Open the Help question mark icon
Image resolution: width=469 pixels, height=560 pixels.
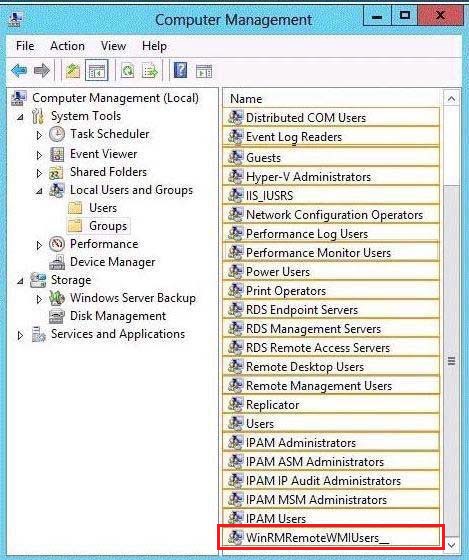point(180,70)
